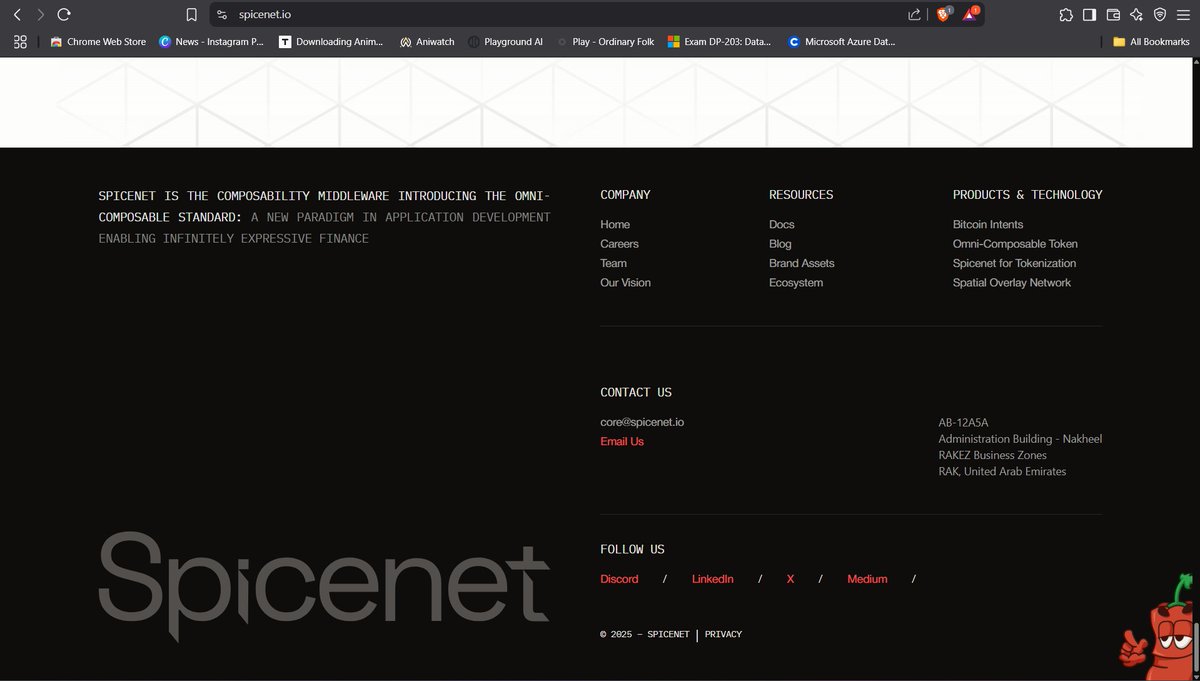Open the browser main menu hamburger

click(x=1184, y=15)
